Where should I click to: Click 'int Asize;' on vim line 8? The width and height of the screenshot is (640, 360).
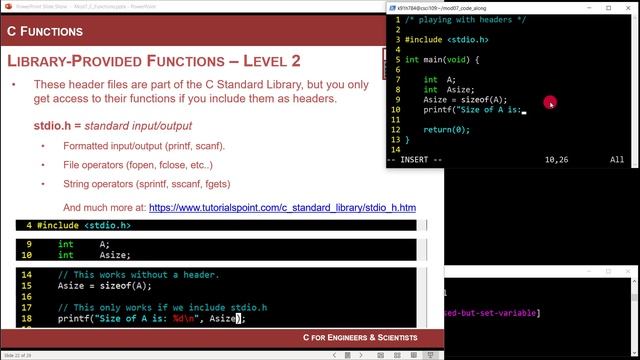449,90
